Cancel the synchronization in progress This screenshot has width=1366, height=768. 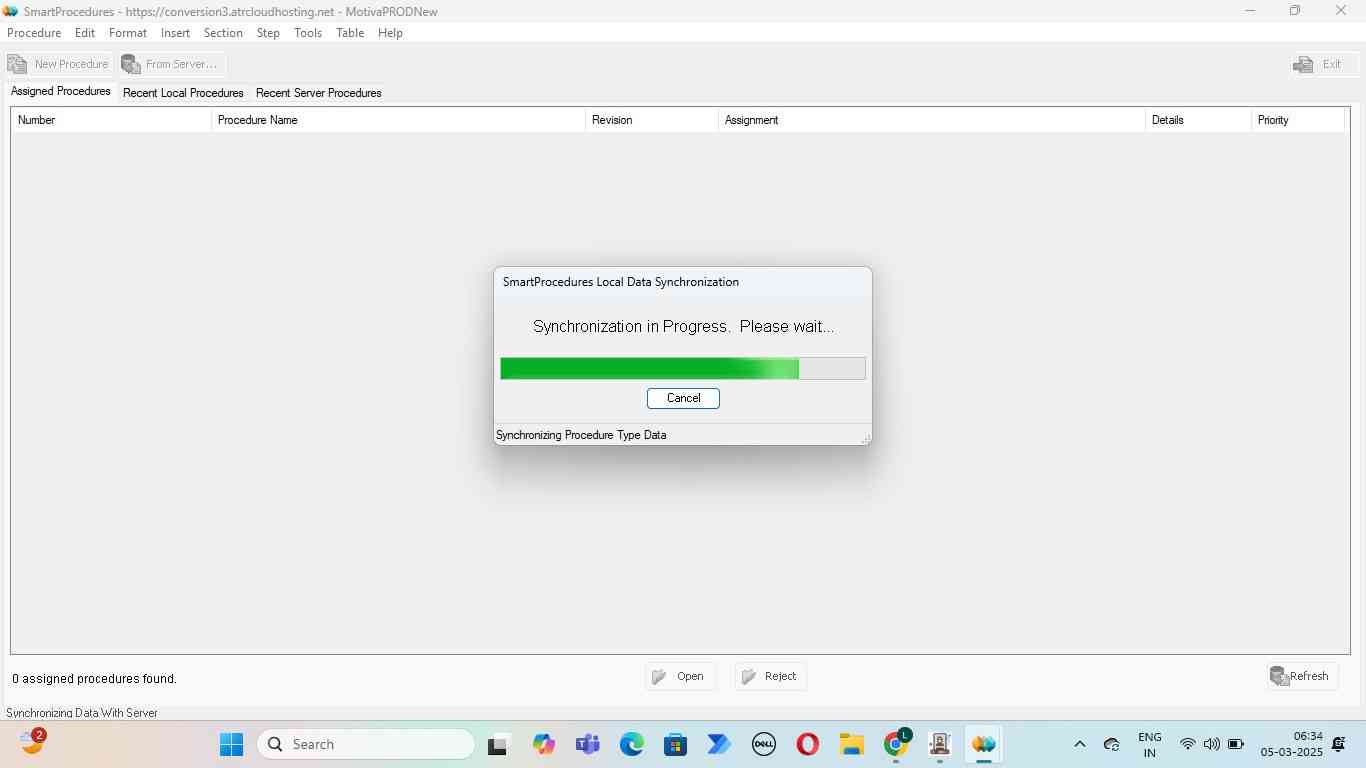pyautogui.click(x=683, y=398)
